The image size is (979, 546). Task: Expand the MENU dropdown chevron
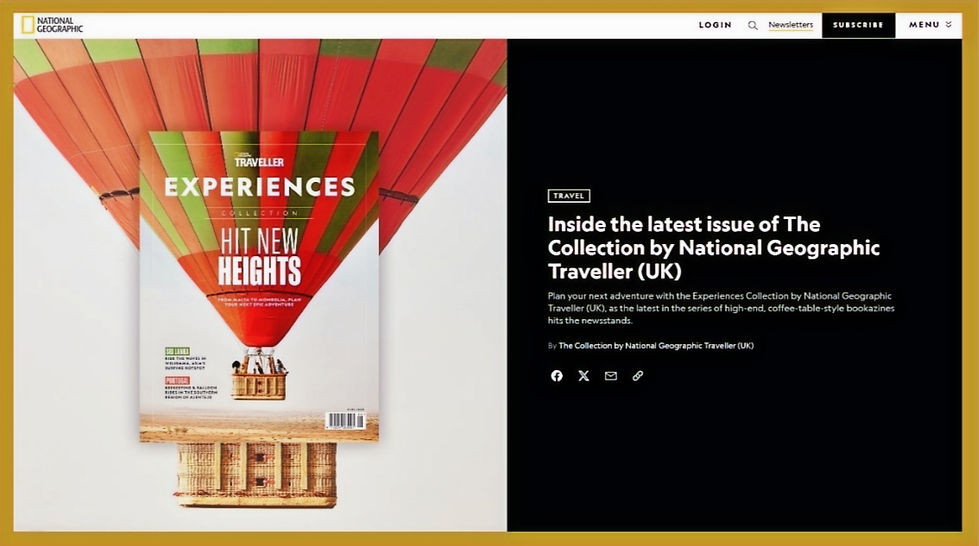tap(949, 24)
